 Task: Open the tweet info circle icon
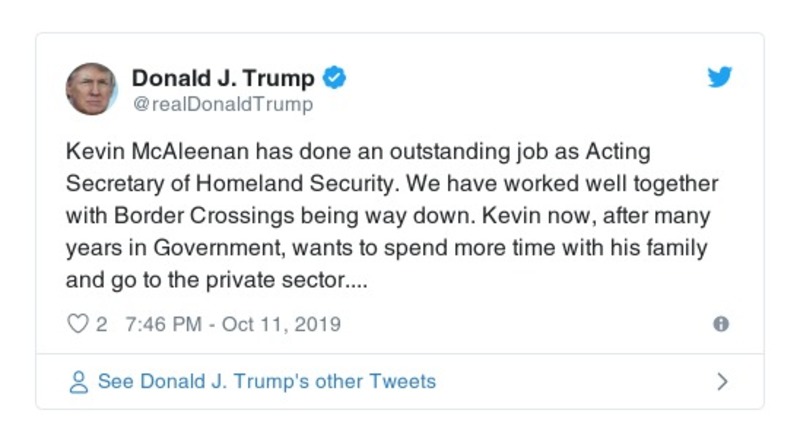point(720,324)
